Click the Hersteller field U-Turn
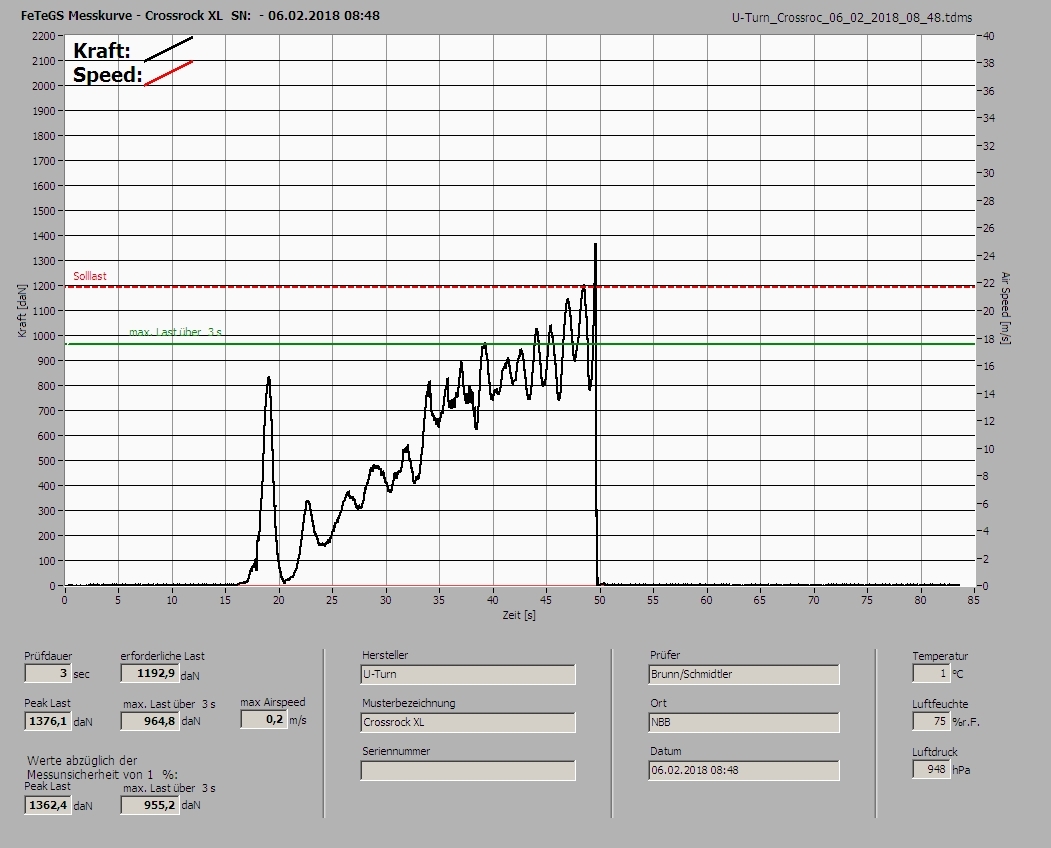The height and width of the screenshot is (848, 1051). pos(468,674)
